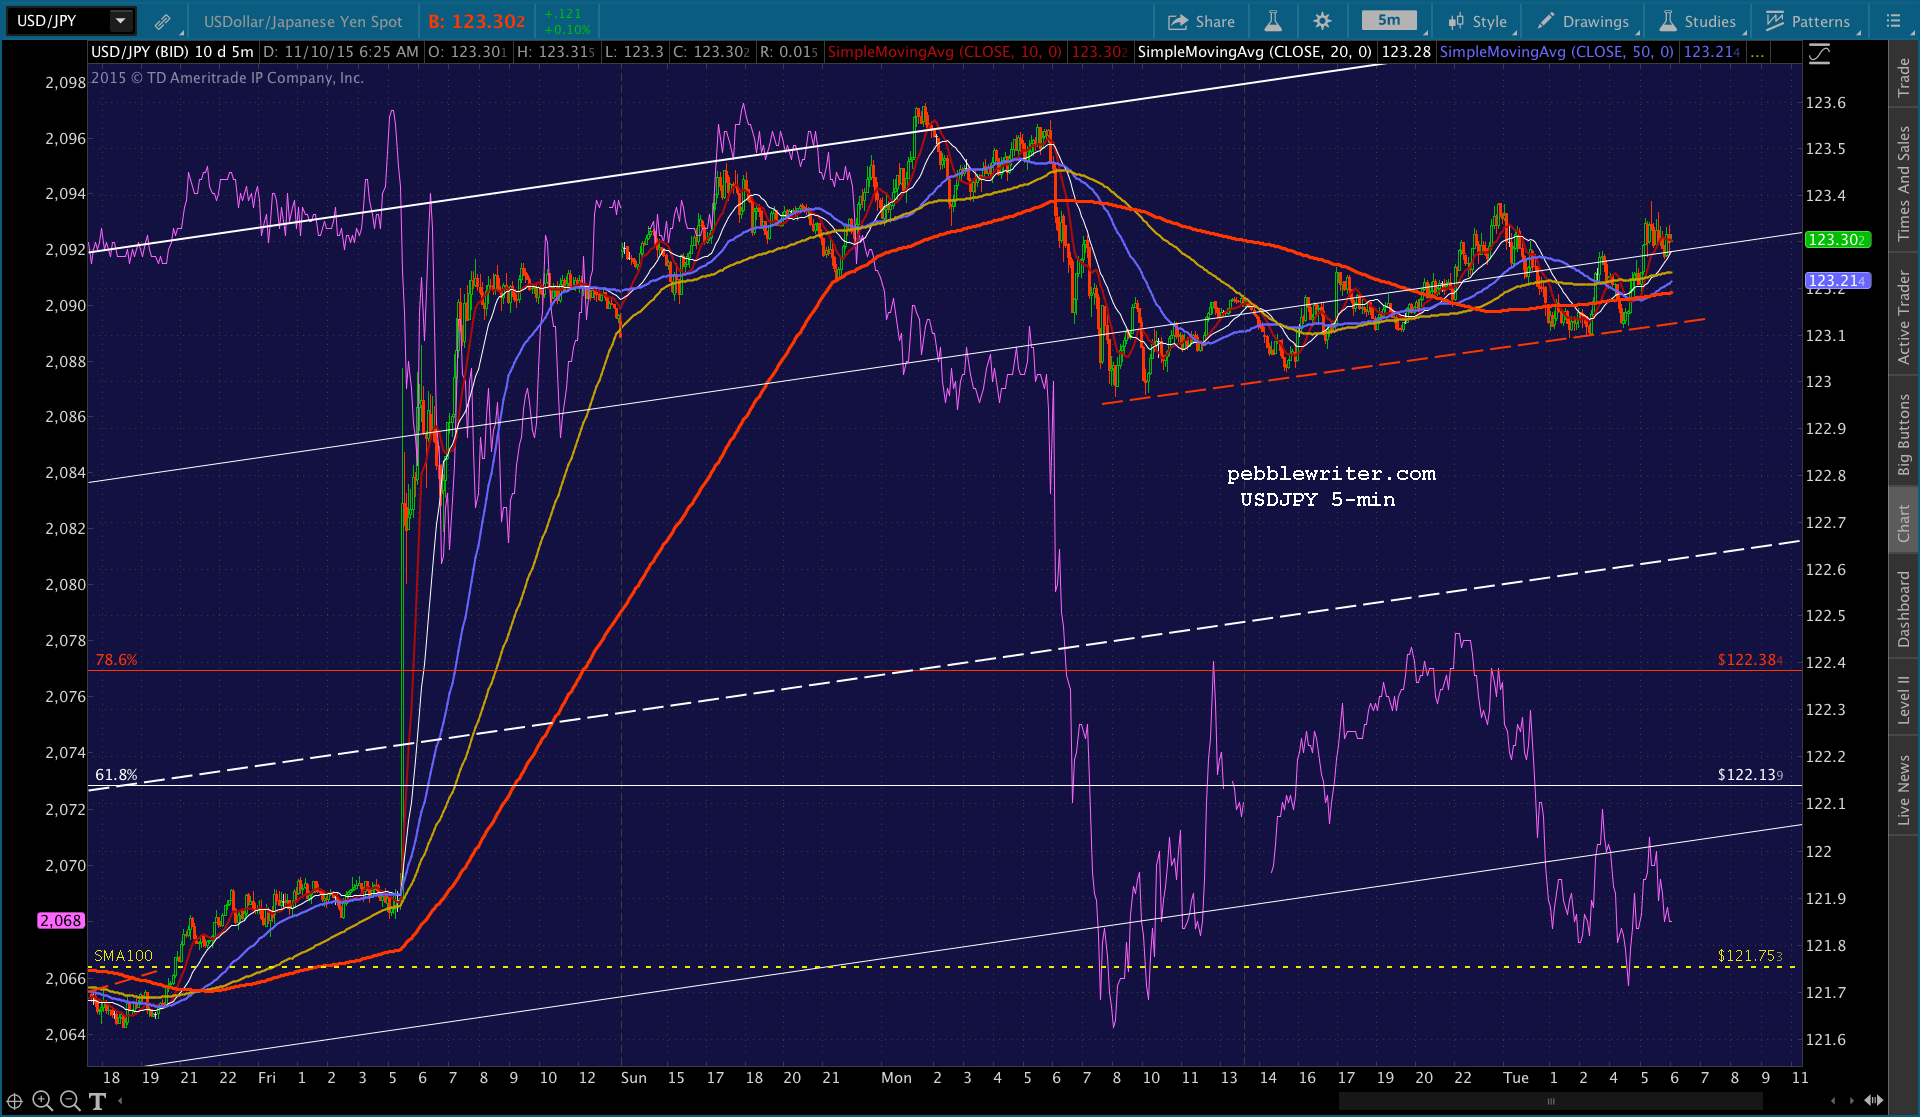
Task: Open the Studies menu
Action: [x=1698, y=21]
